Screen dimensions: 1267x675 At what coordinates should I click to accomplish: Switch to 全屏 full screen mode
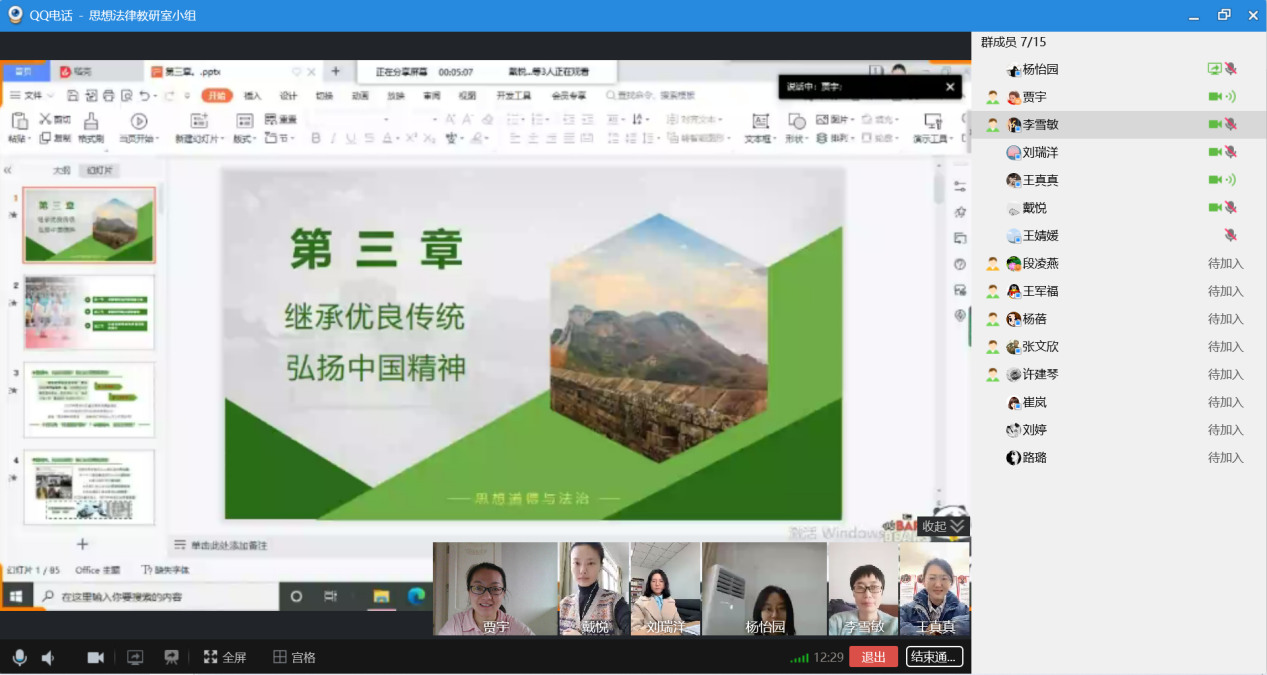pyautogui.click(x=225, y=657)
